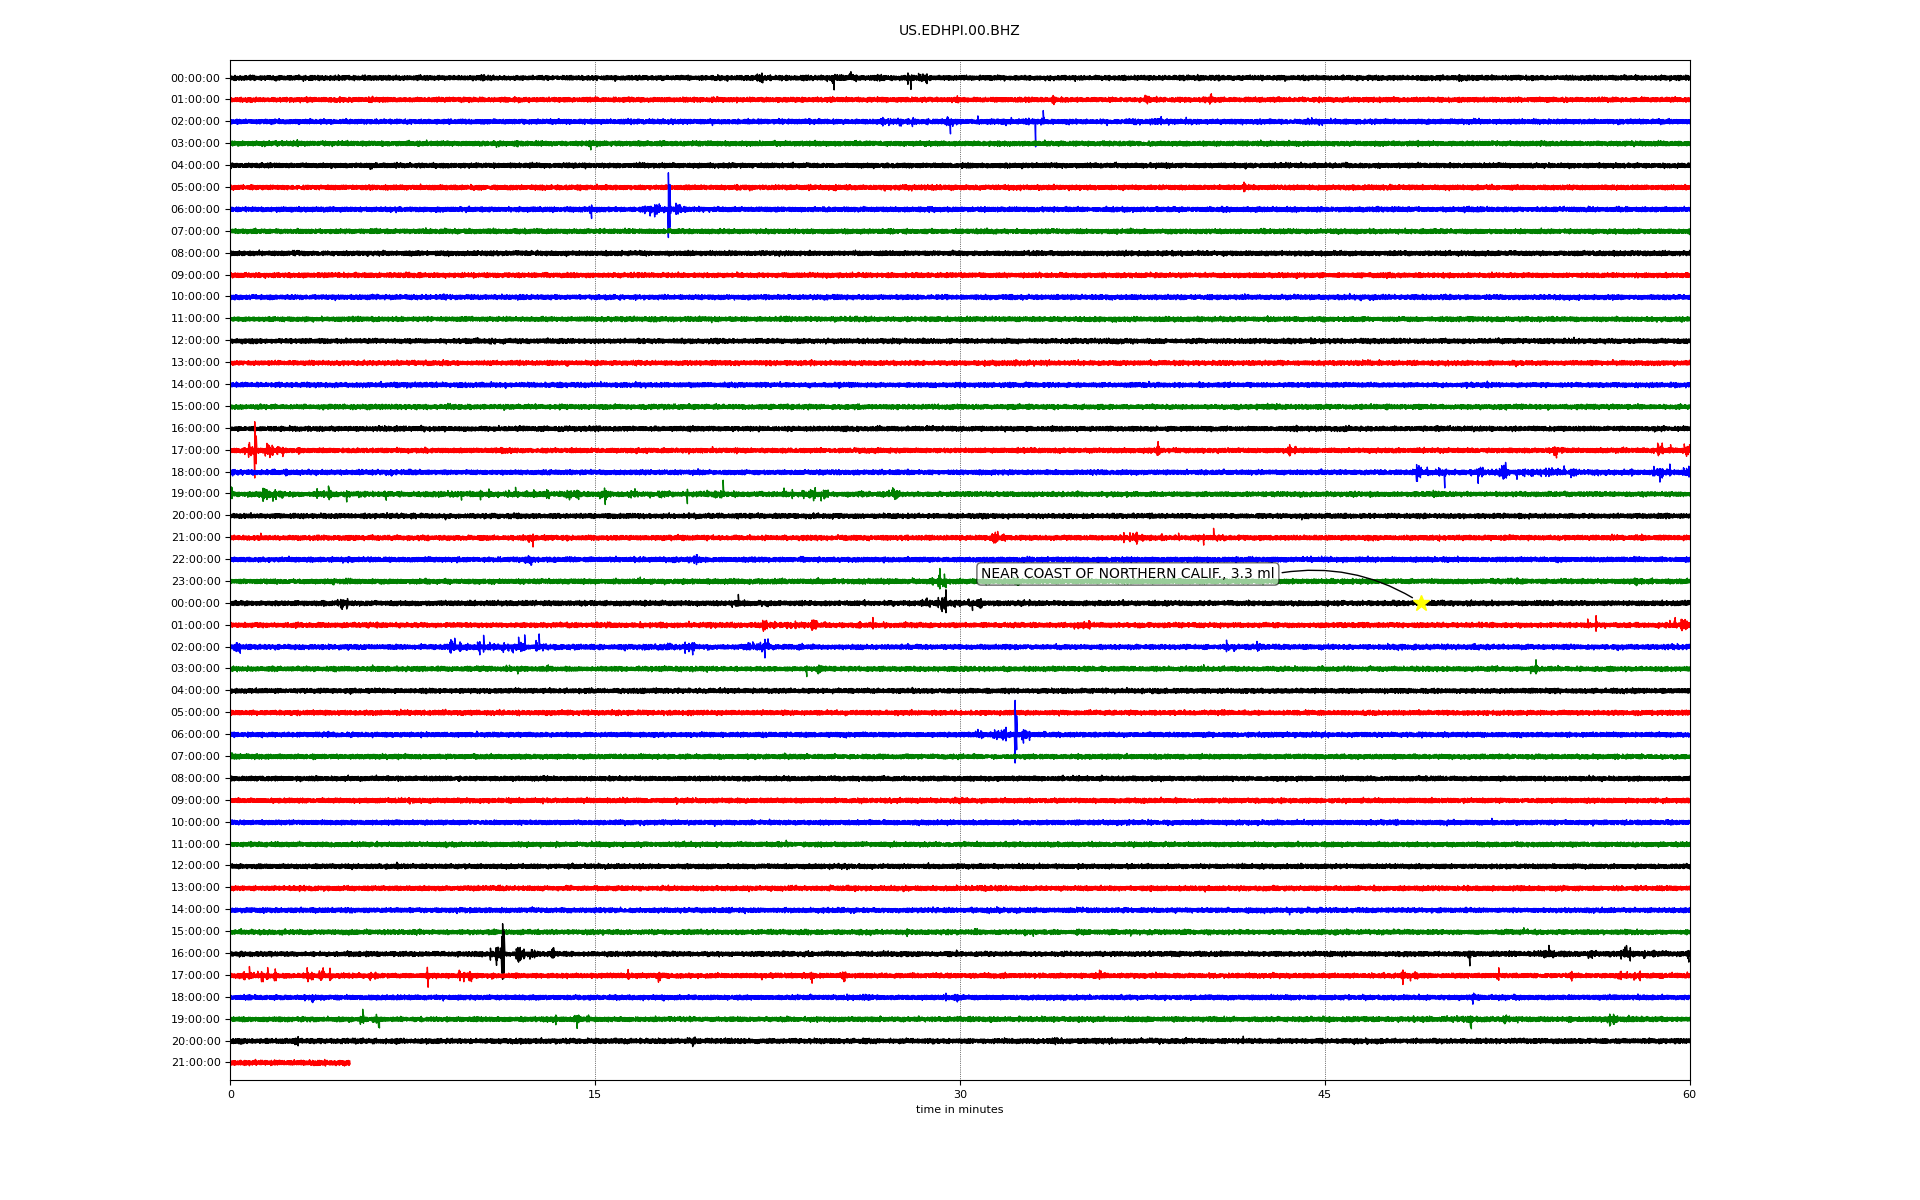Click the topmost 00:00:00 row label
The width and height of the screenshot is (1920, 1200).
pyautogui.click(x=195, y=78)
